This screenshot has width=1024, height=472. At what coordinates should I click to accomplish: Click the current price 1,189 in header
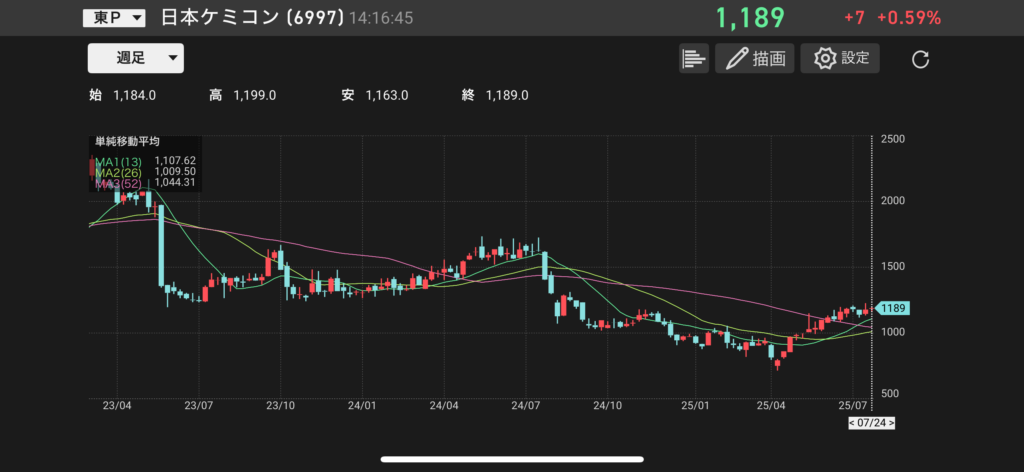750,18
